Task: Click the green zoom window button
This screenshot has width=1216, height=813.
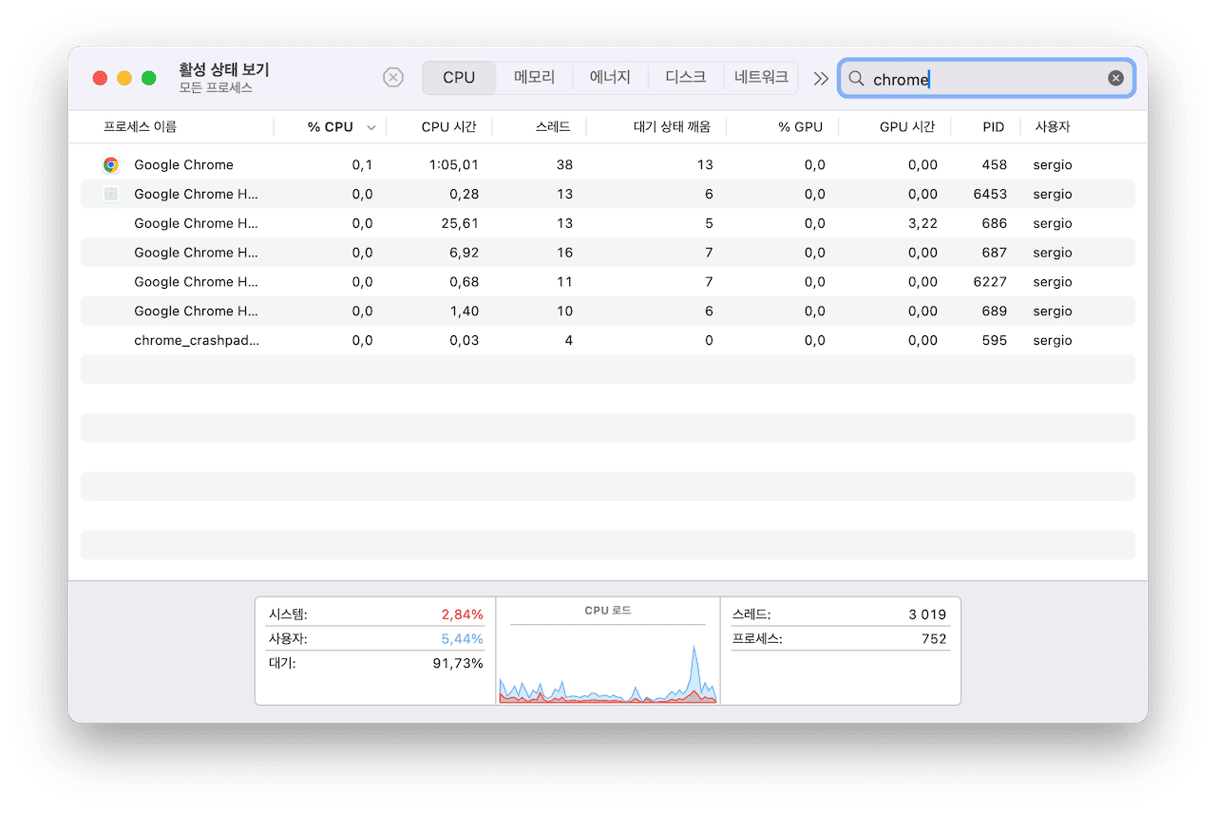Action: tap(149, 78)
